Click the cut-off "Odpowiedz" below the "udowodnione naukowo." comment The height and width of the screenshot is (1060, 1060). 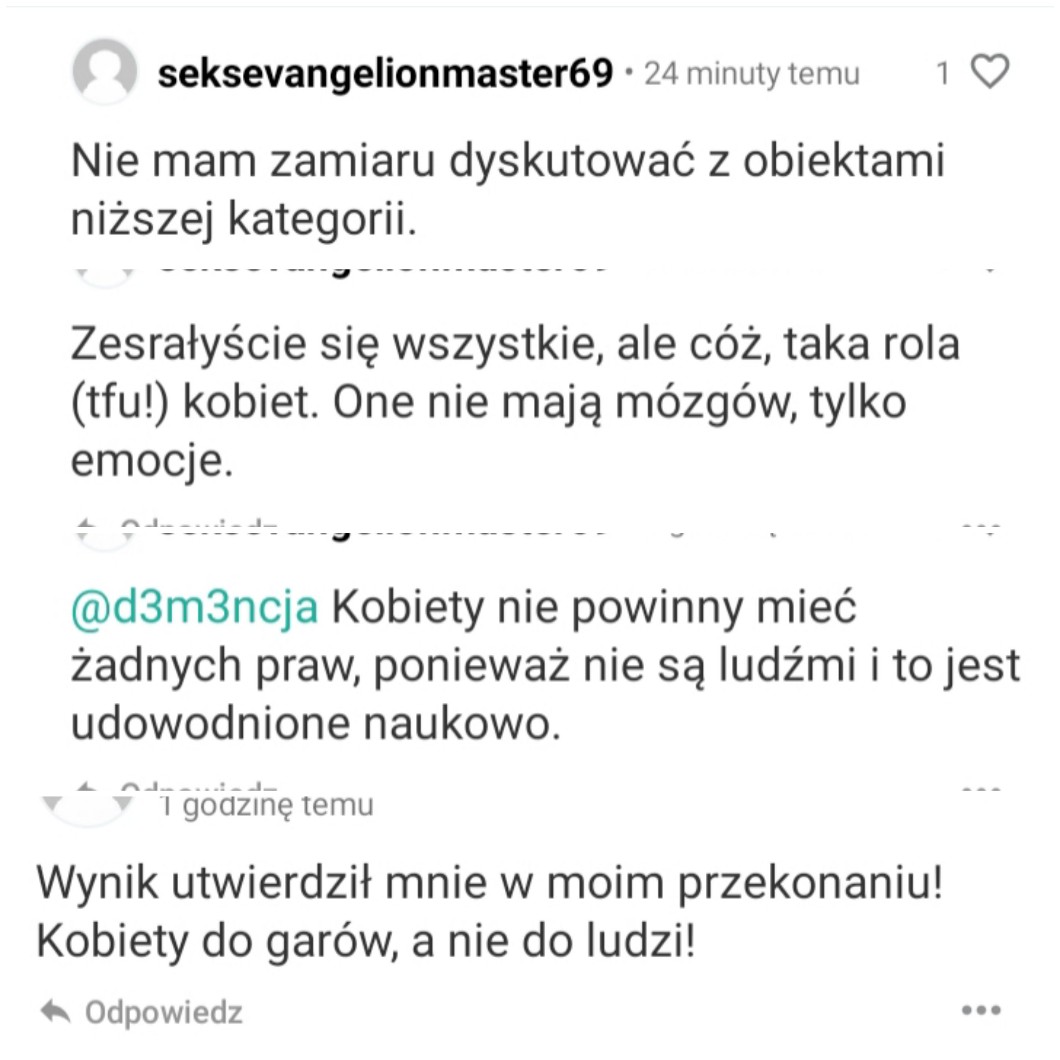click(x=200, y=789)
